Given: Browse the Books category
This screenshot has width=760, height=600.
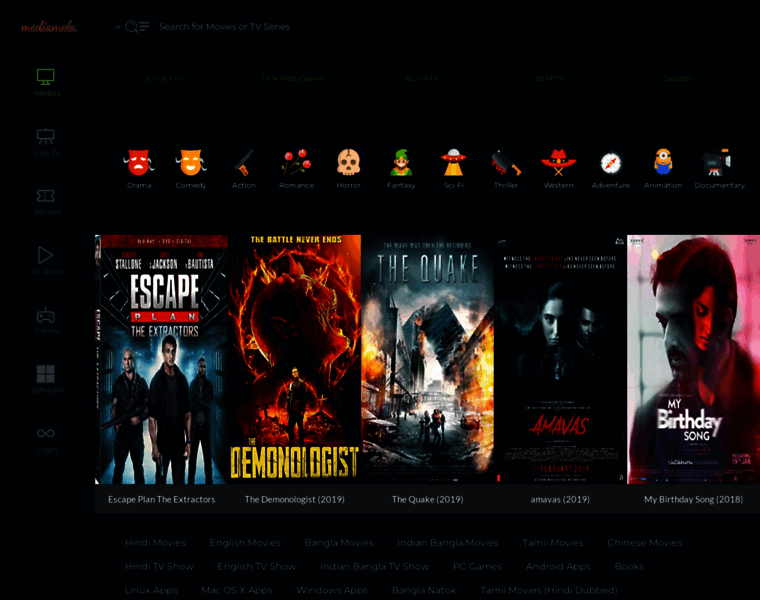Looking at the screenshot, I should [x=629, y=567].
